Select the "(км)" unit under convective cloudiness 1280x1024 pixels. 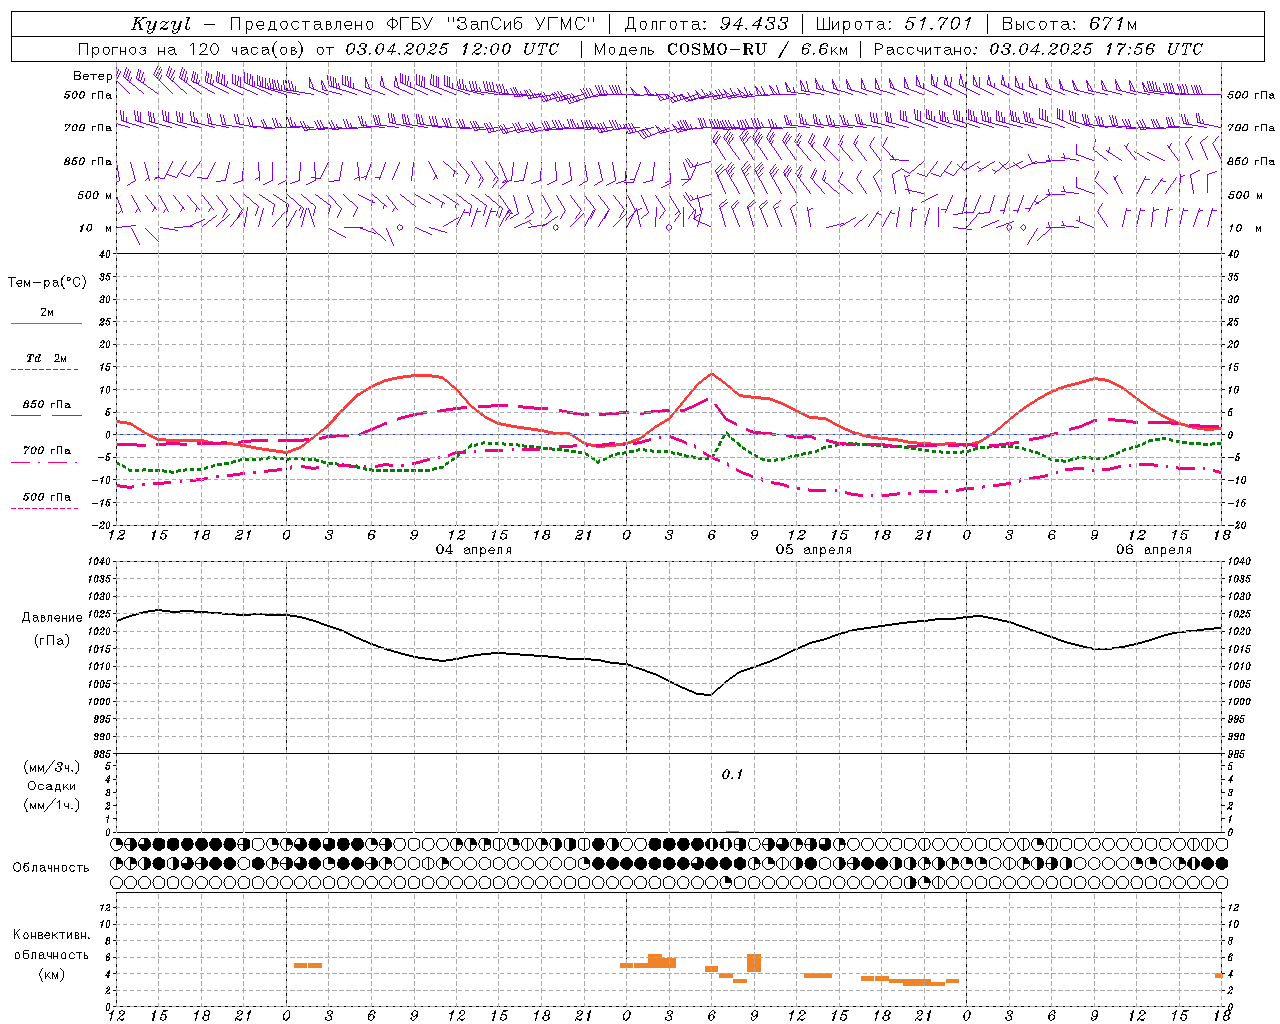point(51,974)
